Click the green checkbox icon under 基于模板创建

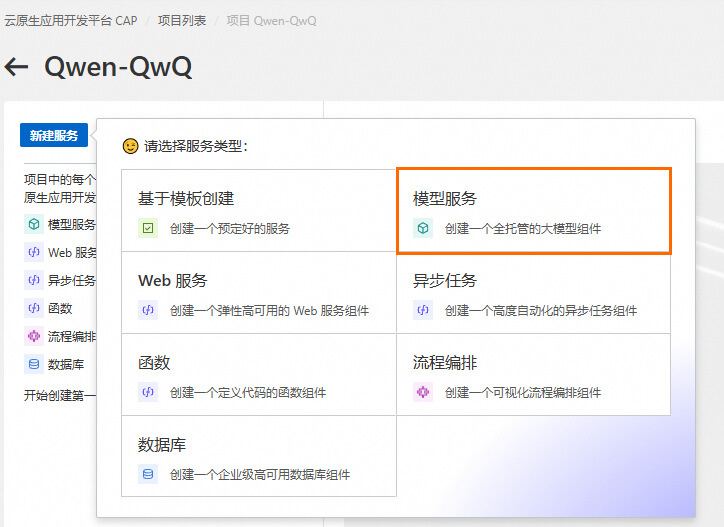click(148, 228)
